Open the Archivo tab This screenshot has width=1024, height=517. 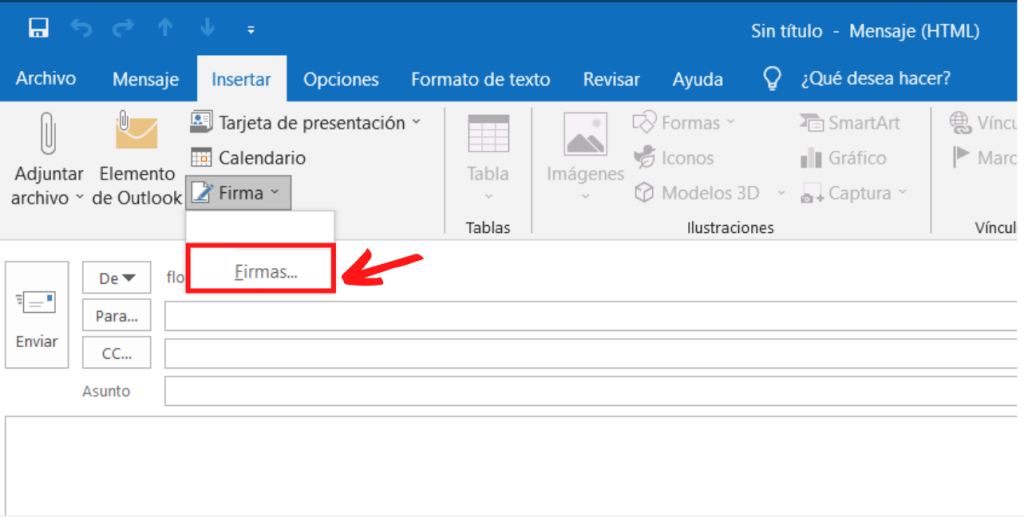coord(46,78)
